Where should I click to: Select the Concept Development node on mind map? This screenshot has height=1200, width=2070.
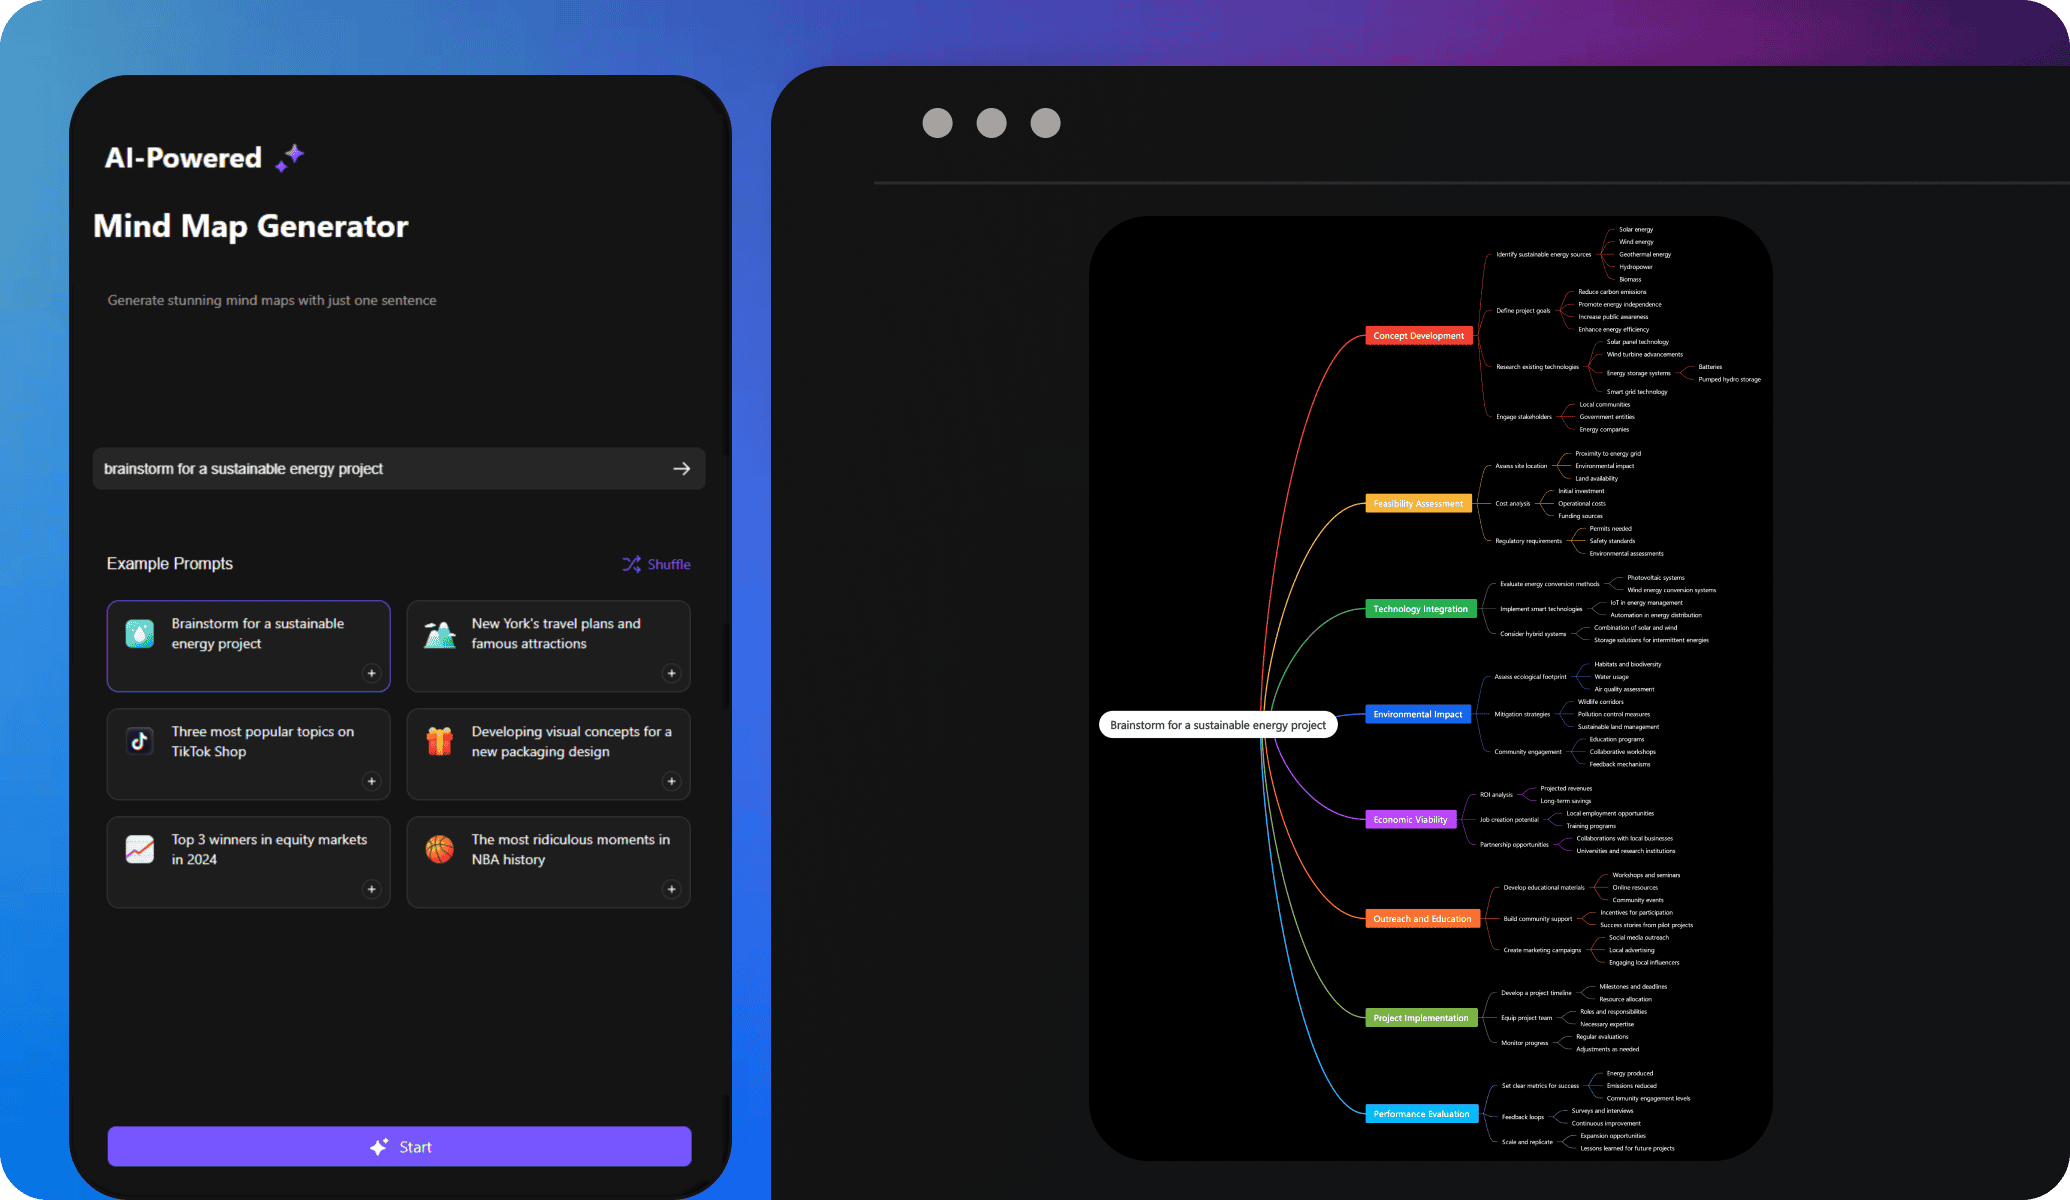click(1414, 336)
